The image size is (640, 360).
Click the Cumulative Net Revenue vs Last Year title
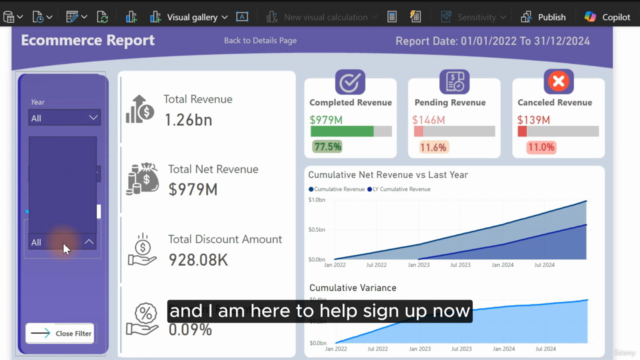(388, 175)
